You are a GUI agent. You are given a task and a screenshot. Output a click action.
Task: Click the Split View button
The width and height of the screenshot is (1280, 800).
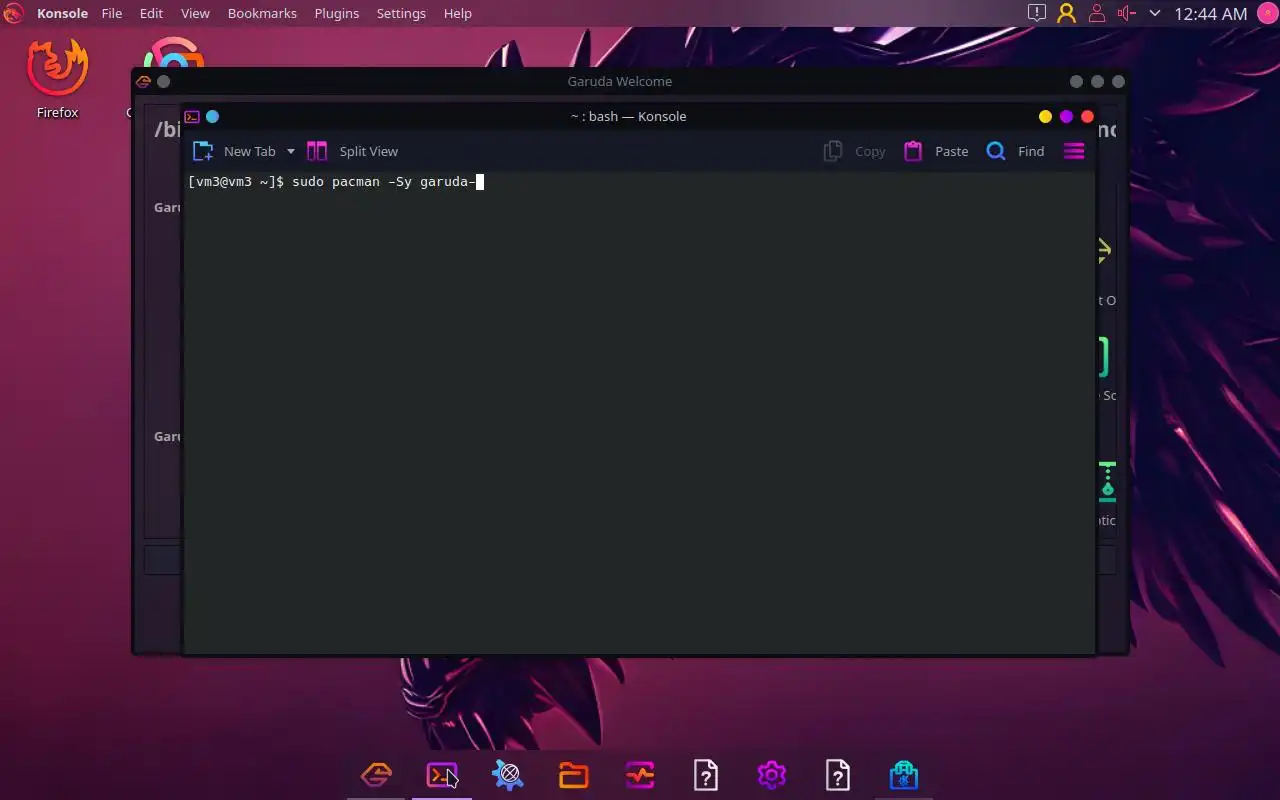(352, 151)
